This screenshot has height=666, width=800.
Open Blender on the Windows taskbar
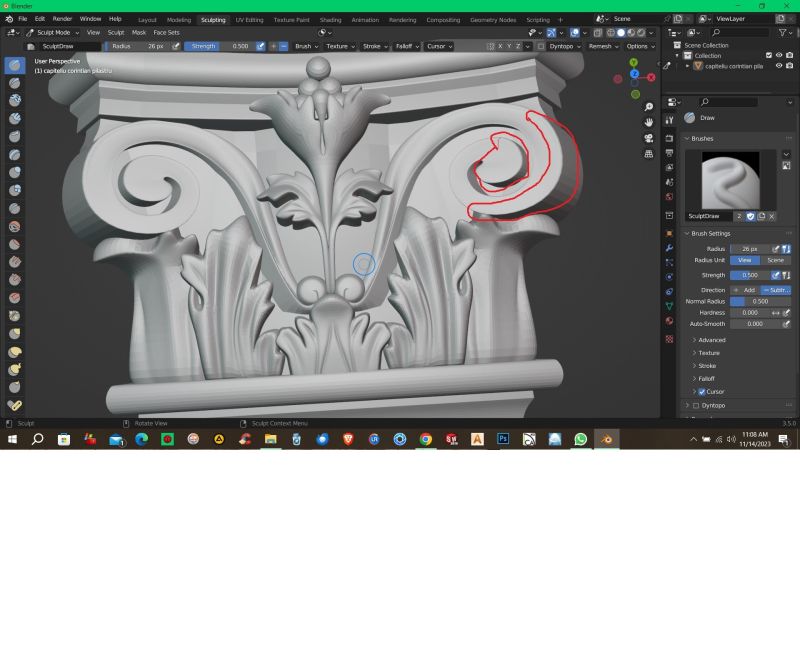(x=606, y=439)
